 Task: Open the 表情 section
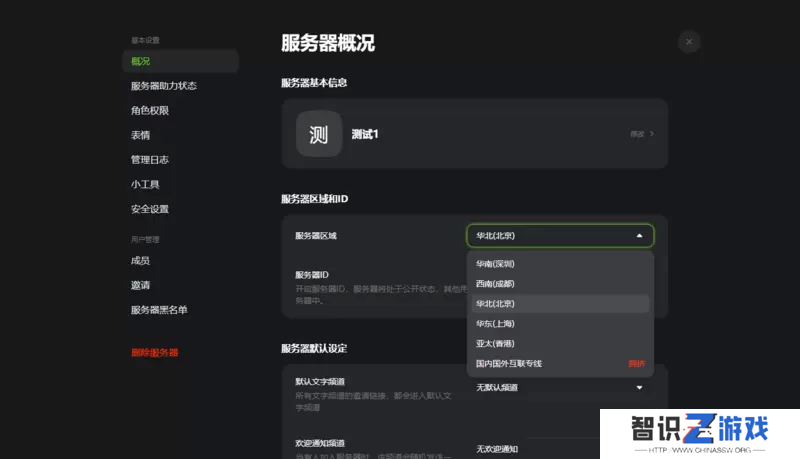pyautogui.click(x=140, y=135)
